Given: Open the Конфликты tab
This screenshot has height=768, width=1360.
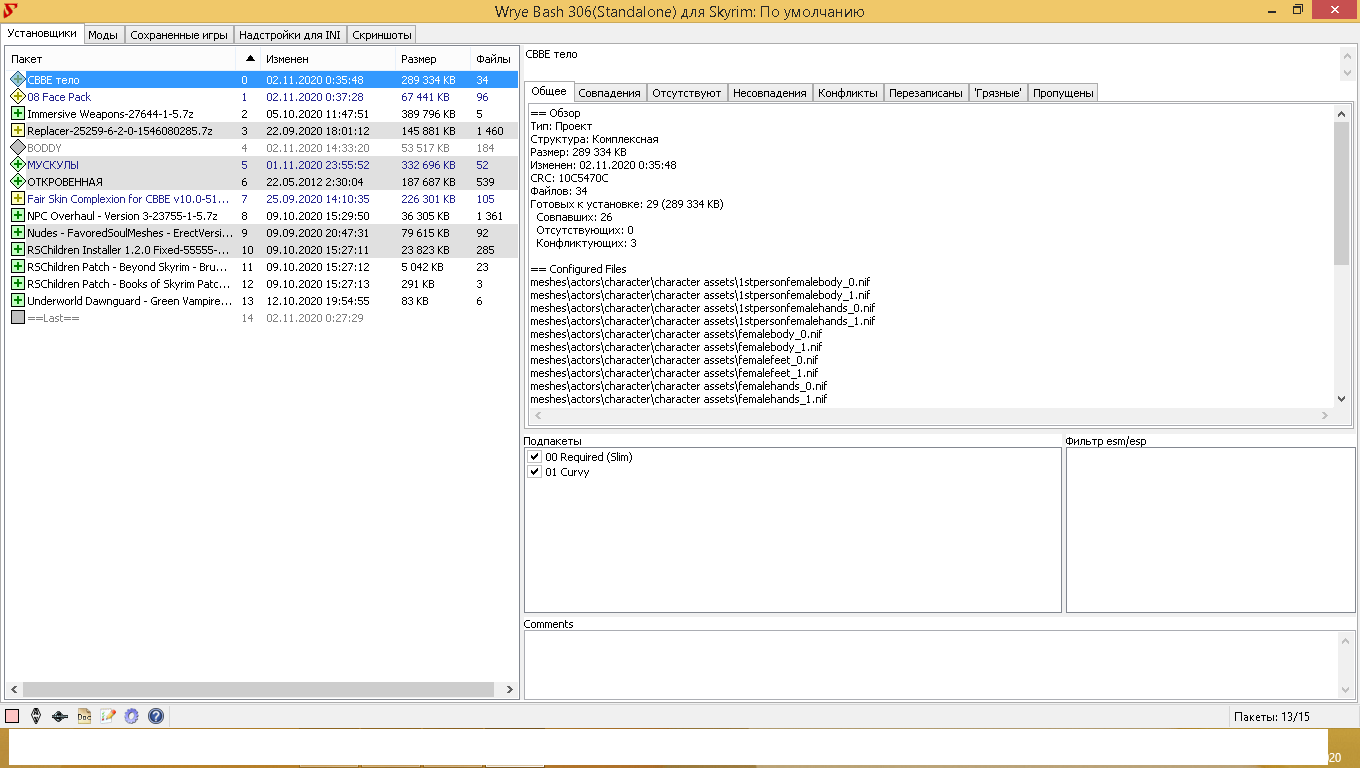Looking at the screenshot, I should pos(847,93).
